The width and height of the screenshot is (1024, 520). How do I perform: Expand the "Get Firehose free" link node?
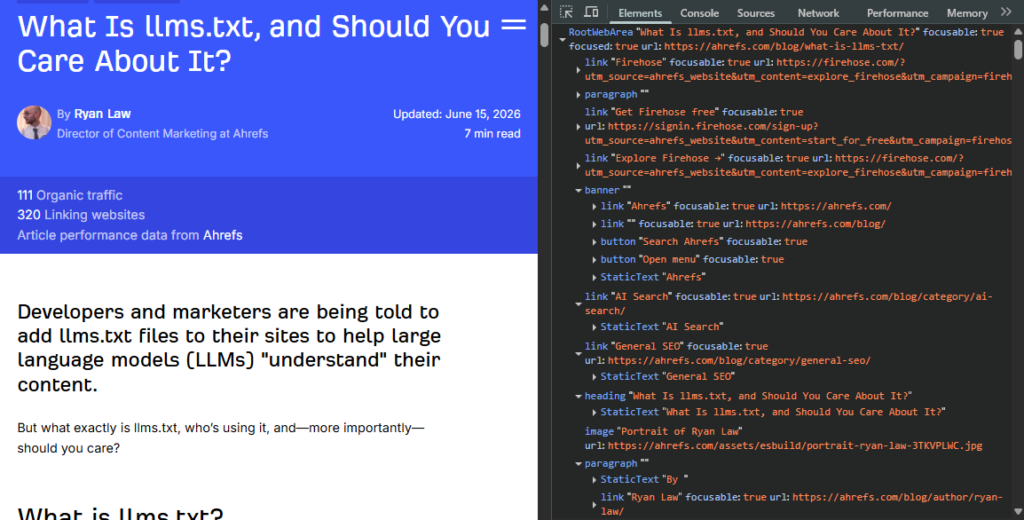point(578,127)
